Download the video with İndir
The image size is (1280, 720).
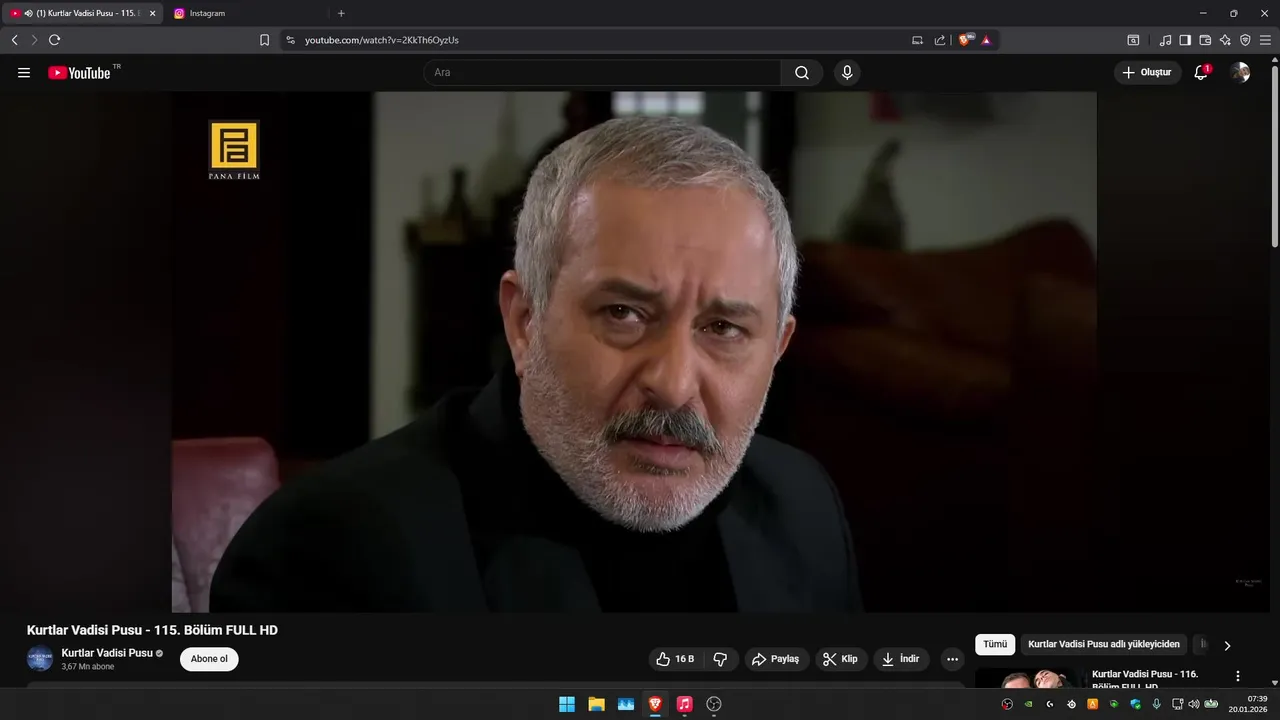point(901,659)
